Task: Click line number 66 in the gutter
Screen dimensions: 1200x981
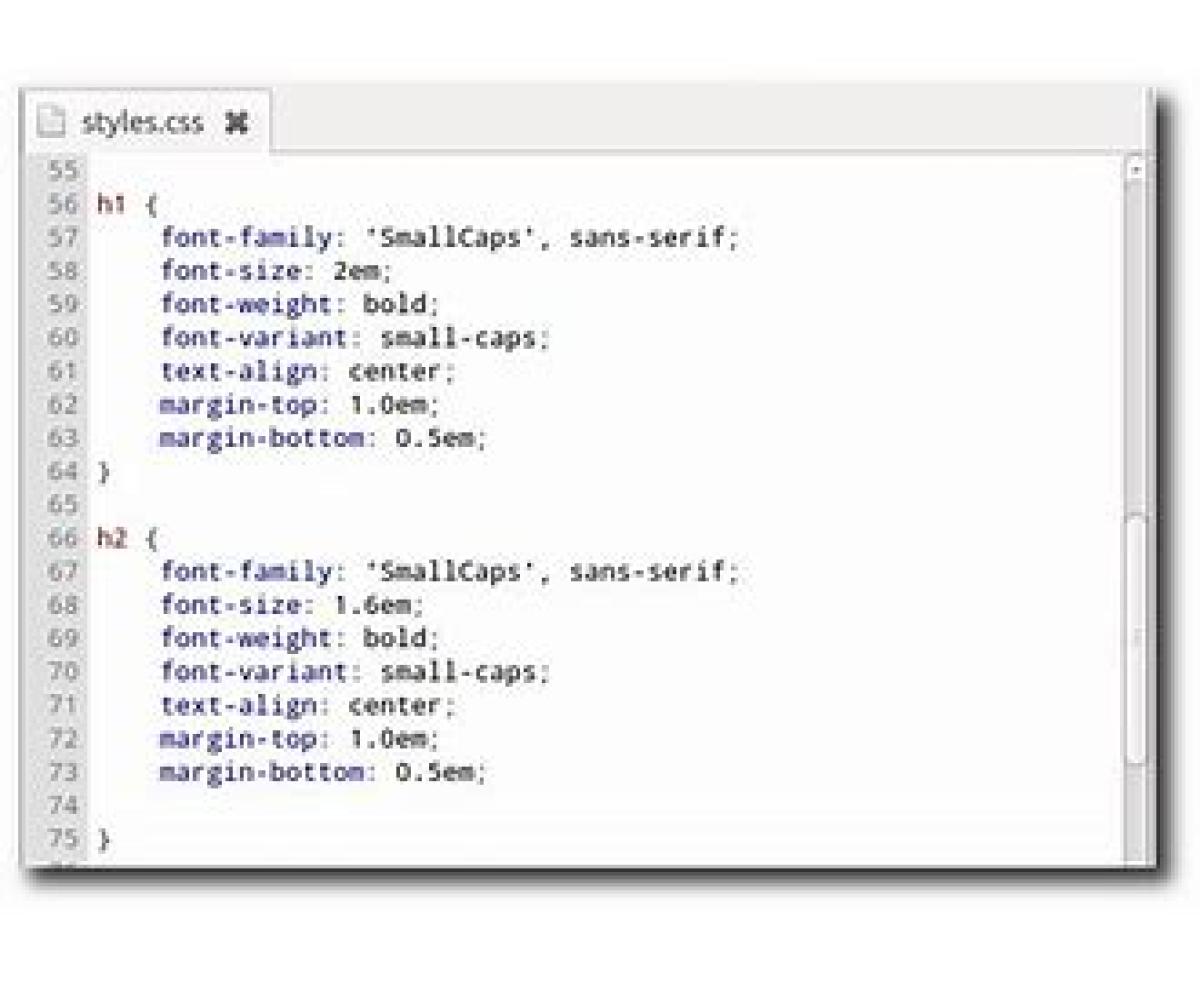Action: pos(62,538)
